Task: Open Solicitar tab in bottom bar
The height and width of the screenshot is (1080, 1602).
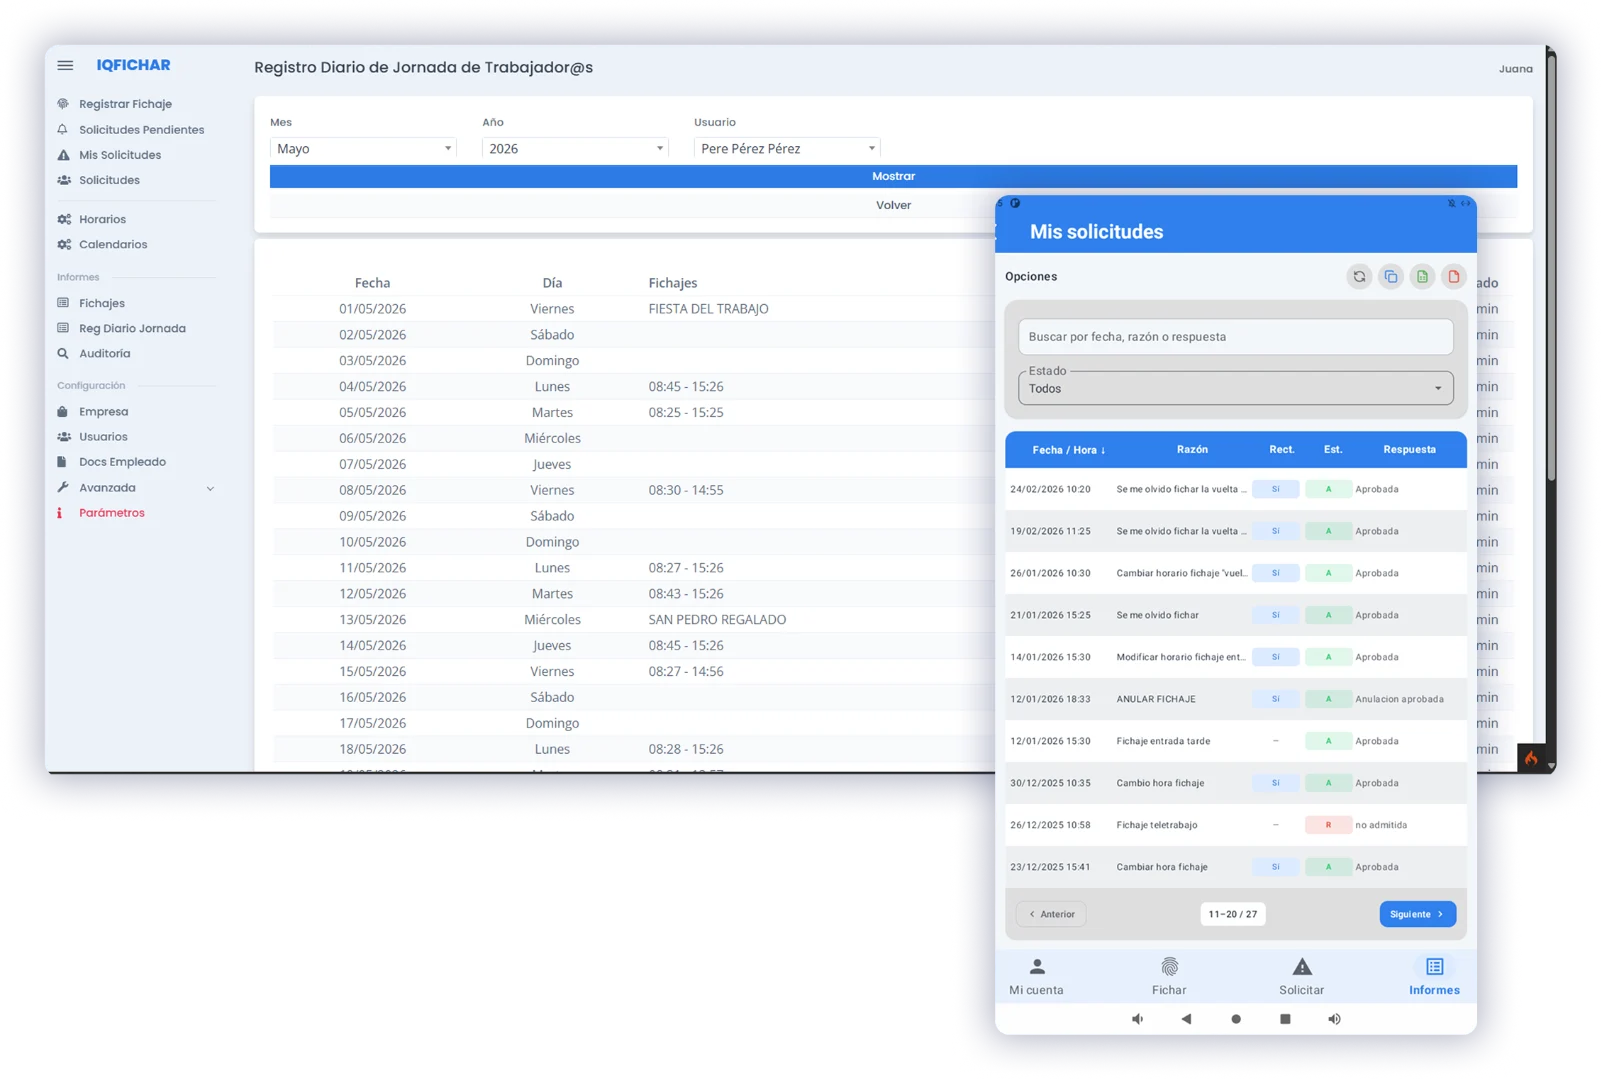Action: pos(1301,977)
